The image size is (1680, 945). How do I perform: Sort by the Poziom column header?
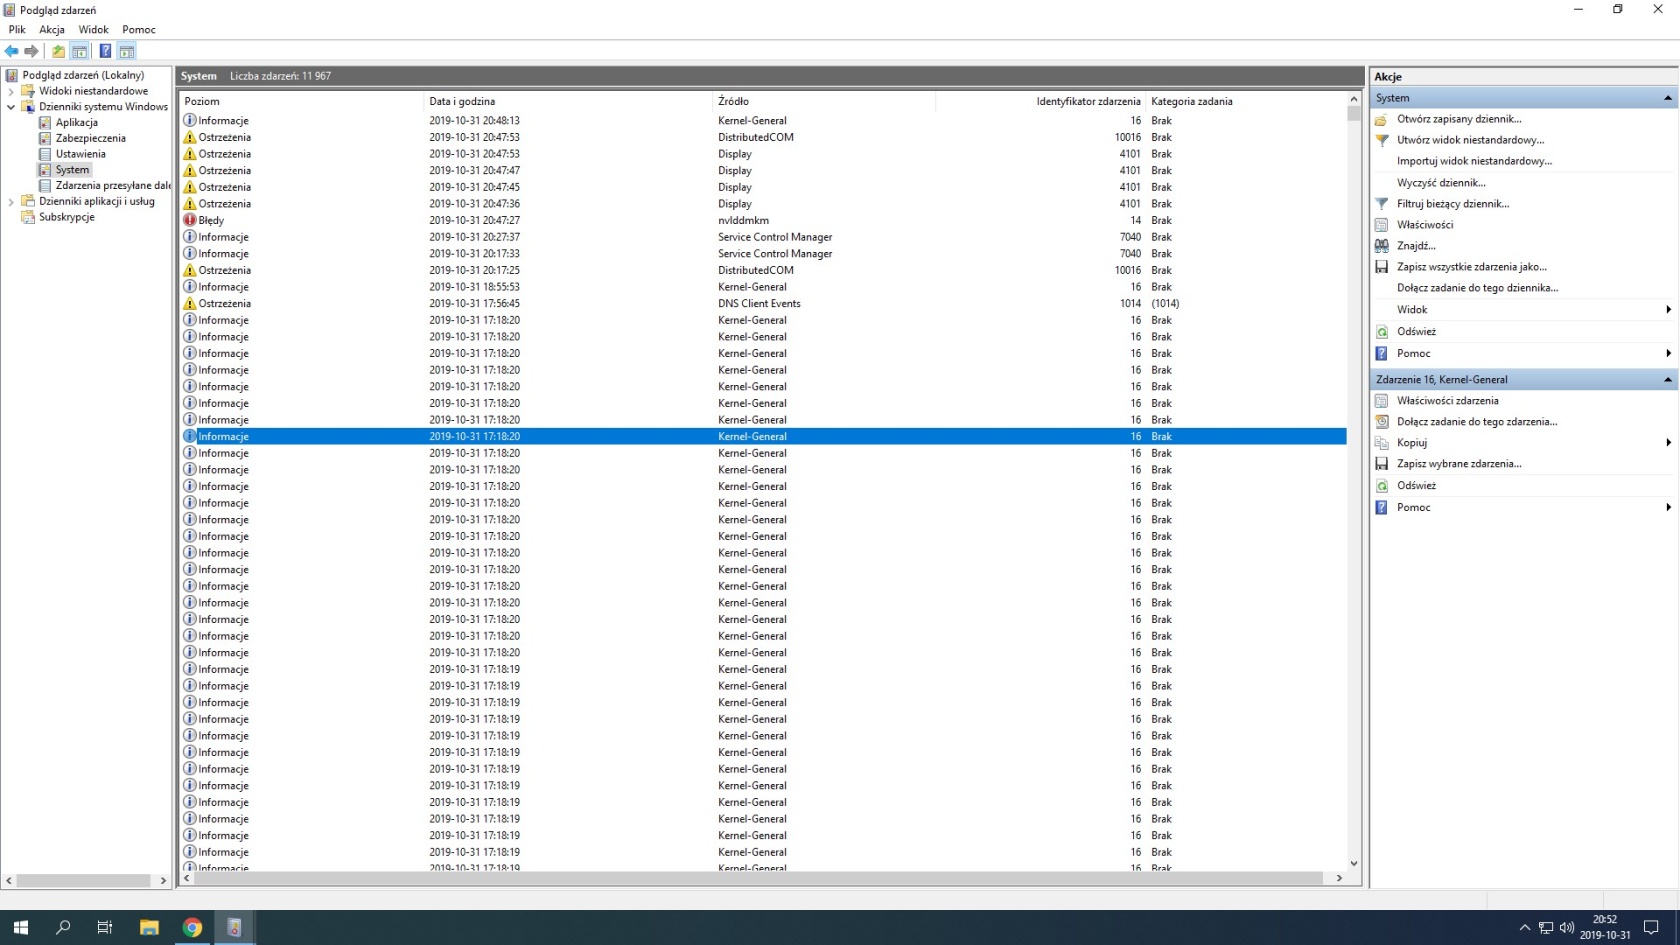pyautogui.click(x=301, y=101)
